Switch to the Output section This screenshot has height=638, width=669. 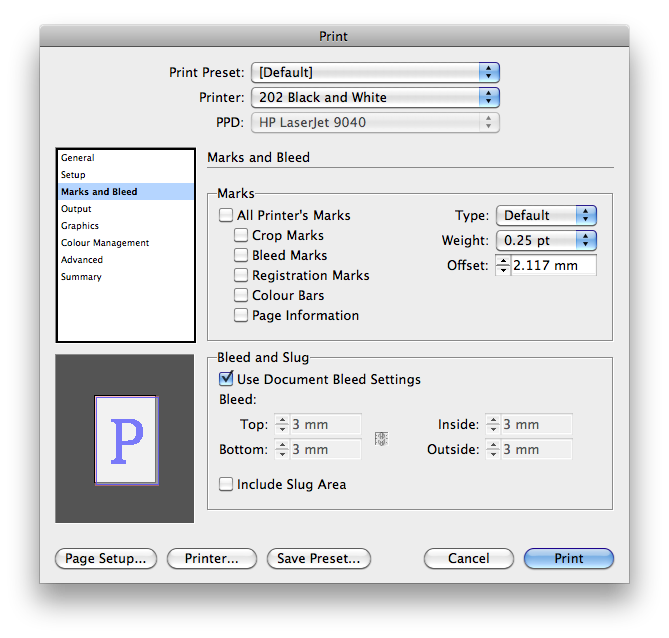pos(76,209)
